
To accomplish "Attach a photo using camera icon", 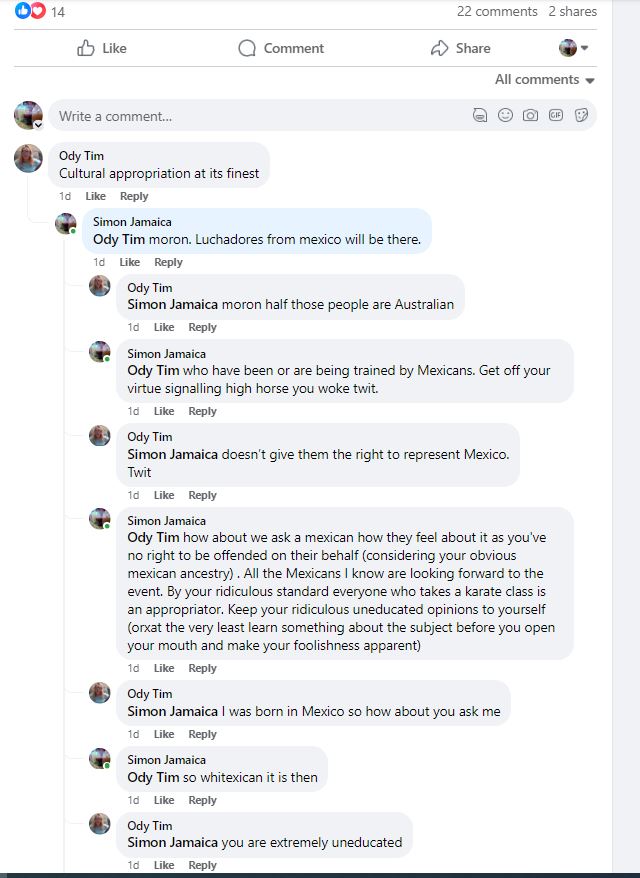I will point(531,116).
